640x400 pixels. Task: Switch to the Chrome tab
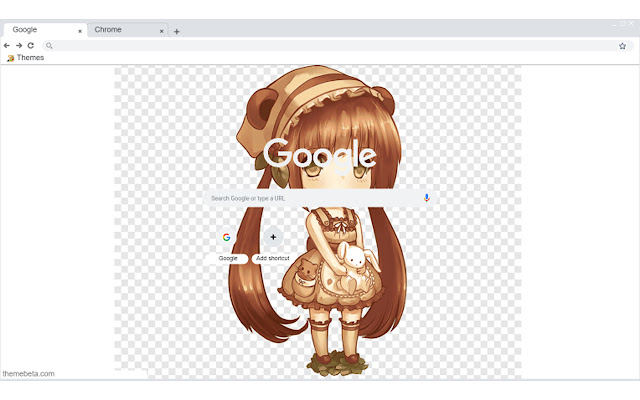[127, 30]
